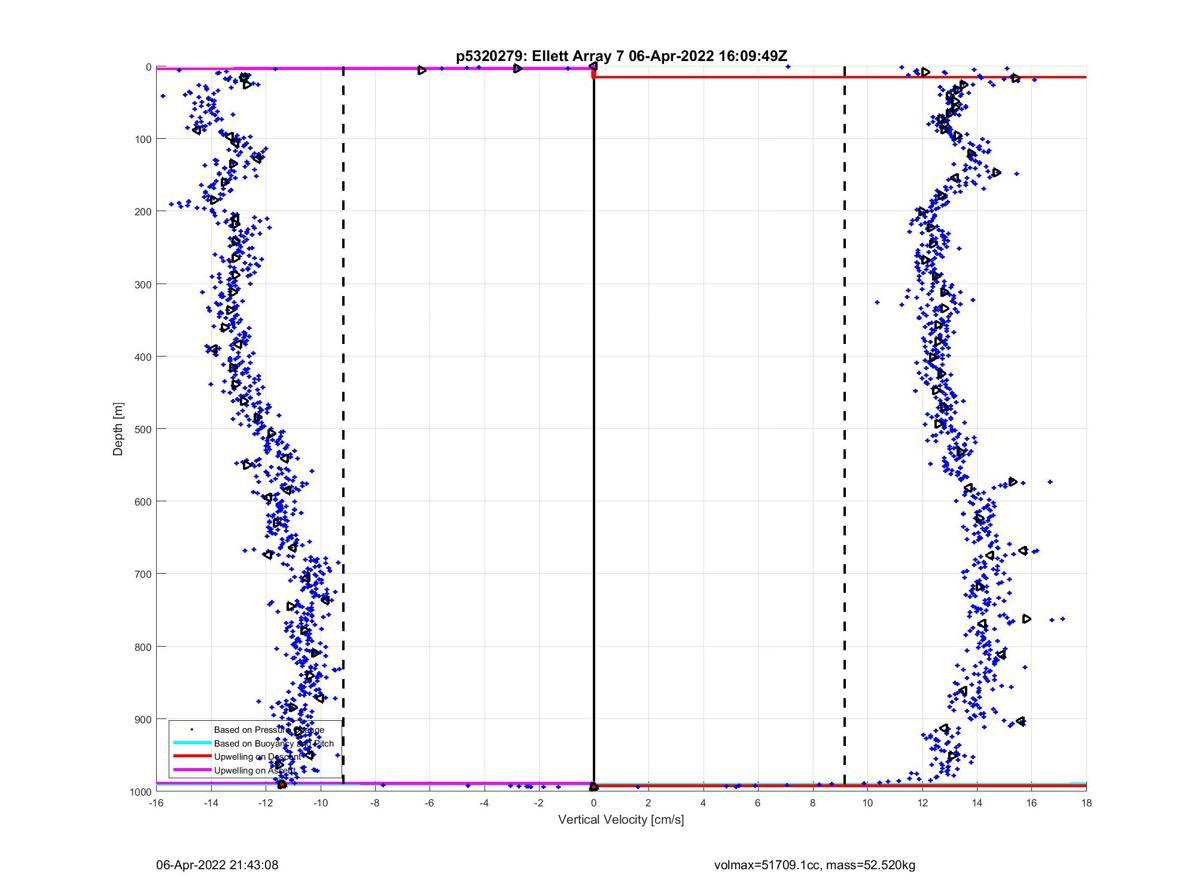This screenshot has width=1200, height=889.
Task: Click the x-axis tick label '12'
Action: [922, 803]
